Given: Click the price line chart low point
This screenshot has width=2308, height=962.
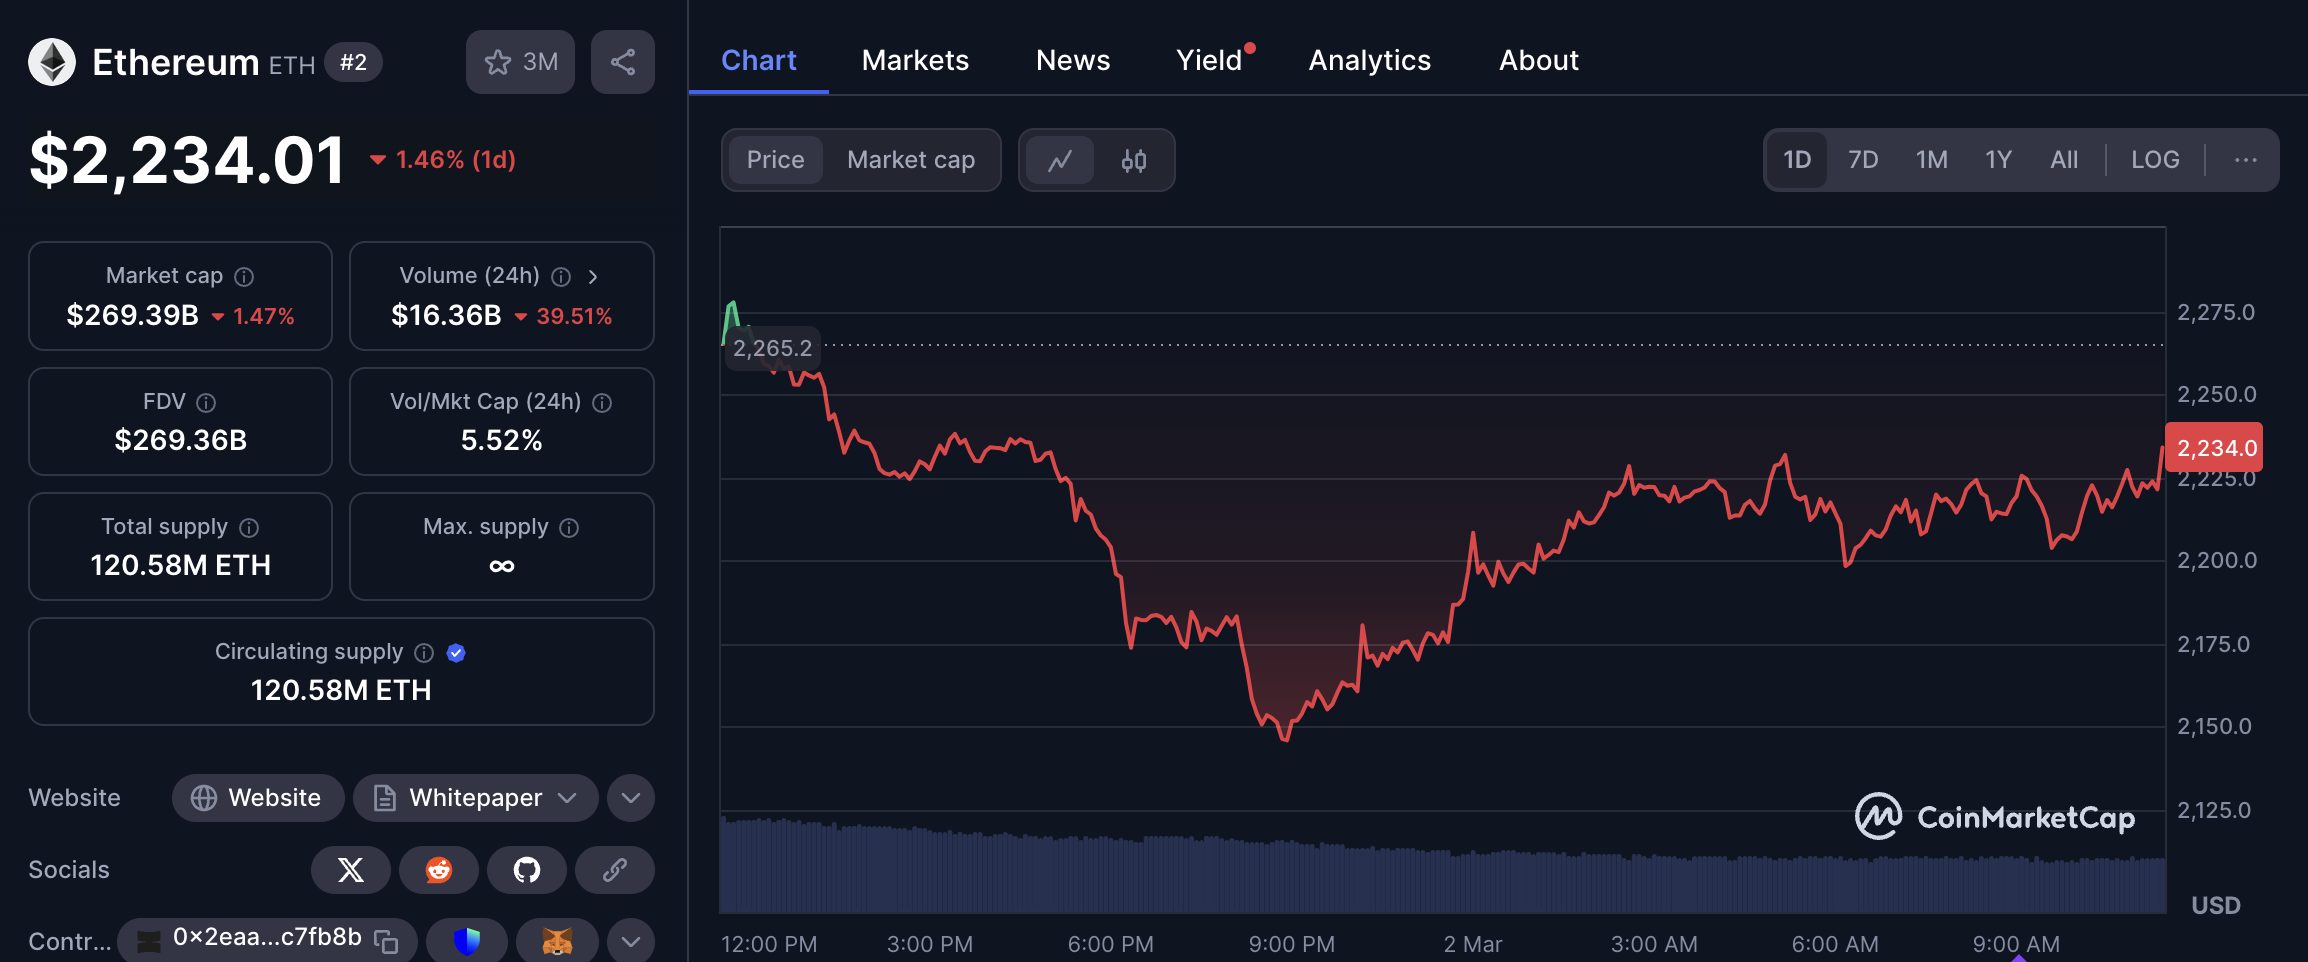Looking at the screenshot, I should [1286, 738].
